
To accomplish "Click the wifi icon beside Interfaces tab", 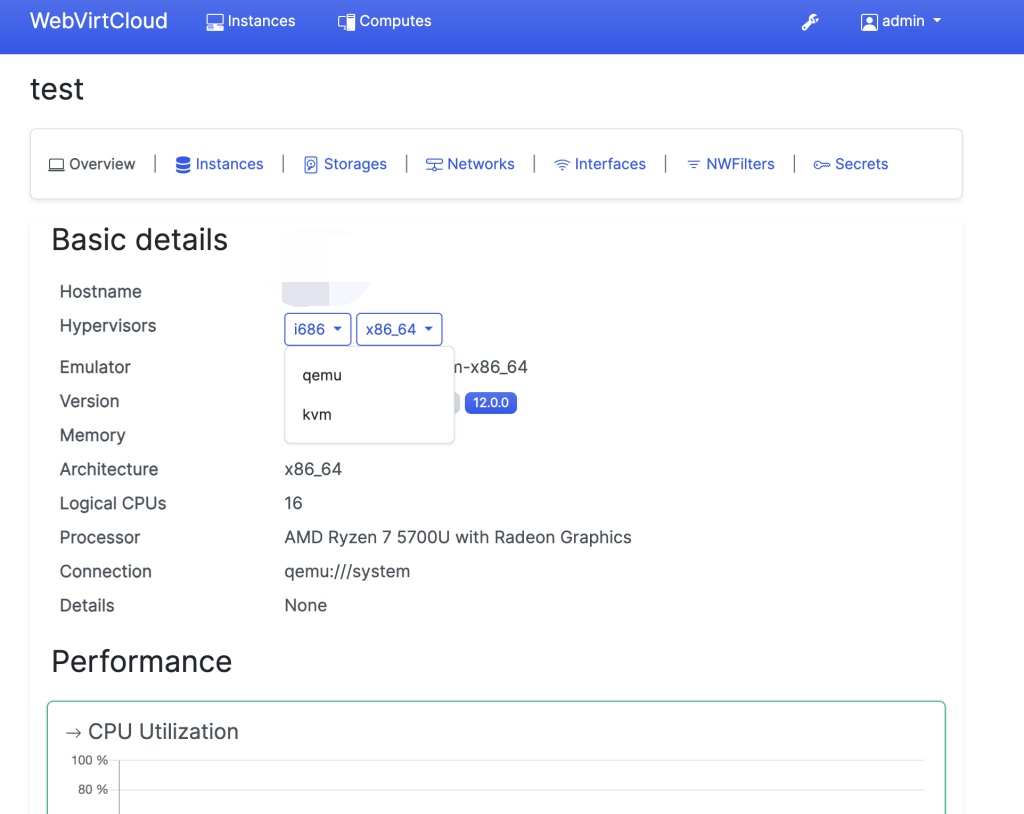I will click(x=562, y=165).
